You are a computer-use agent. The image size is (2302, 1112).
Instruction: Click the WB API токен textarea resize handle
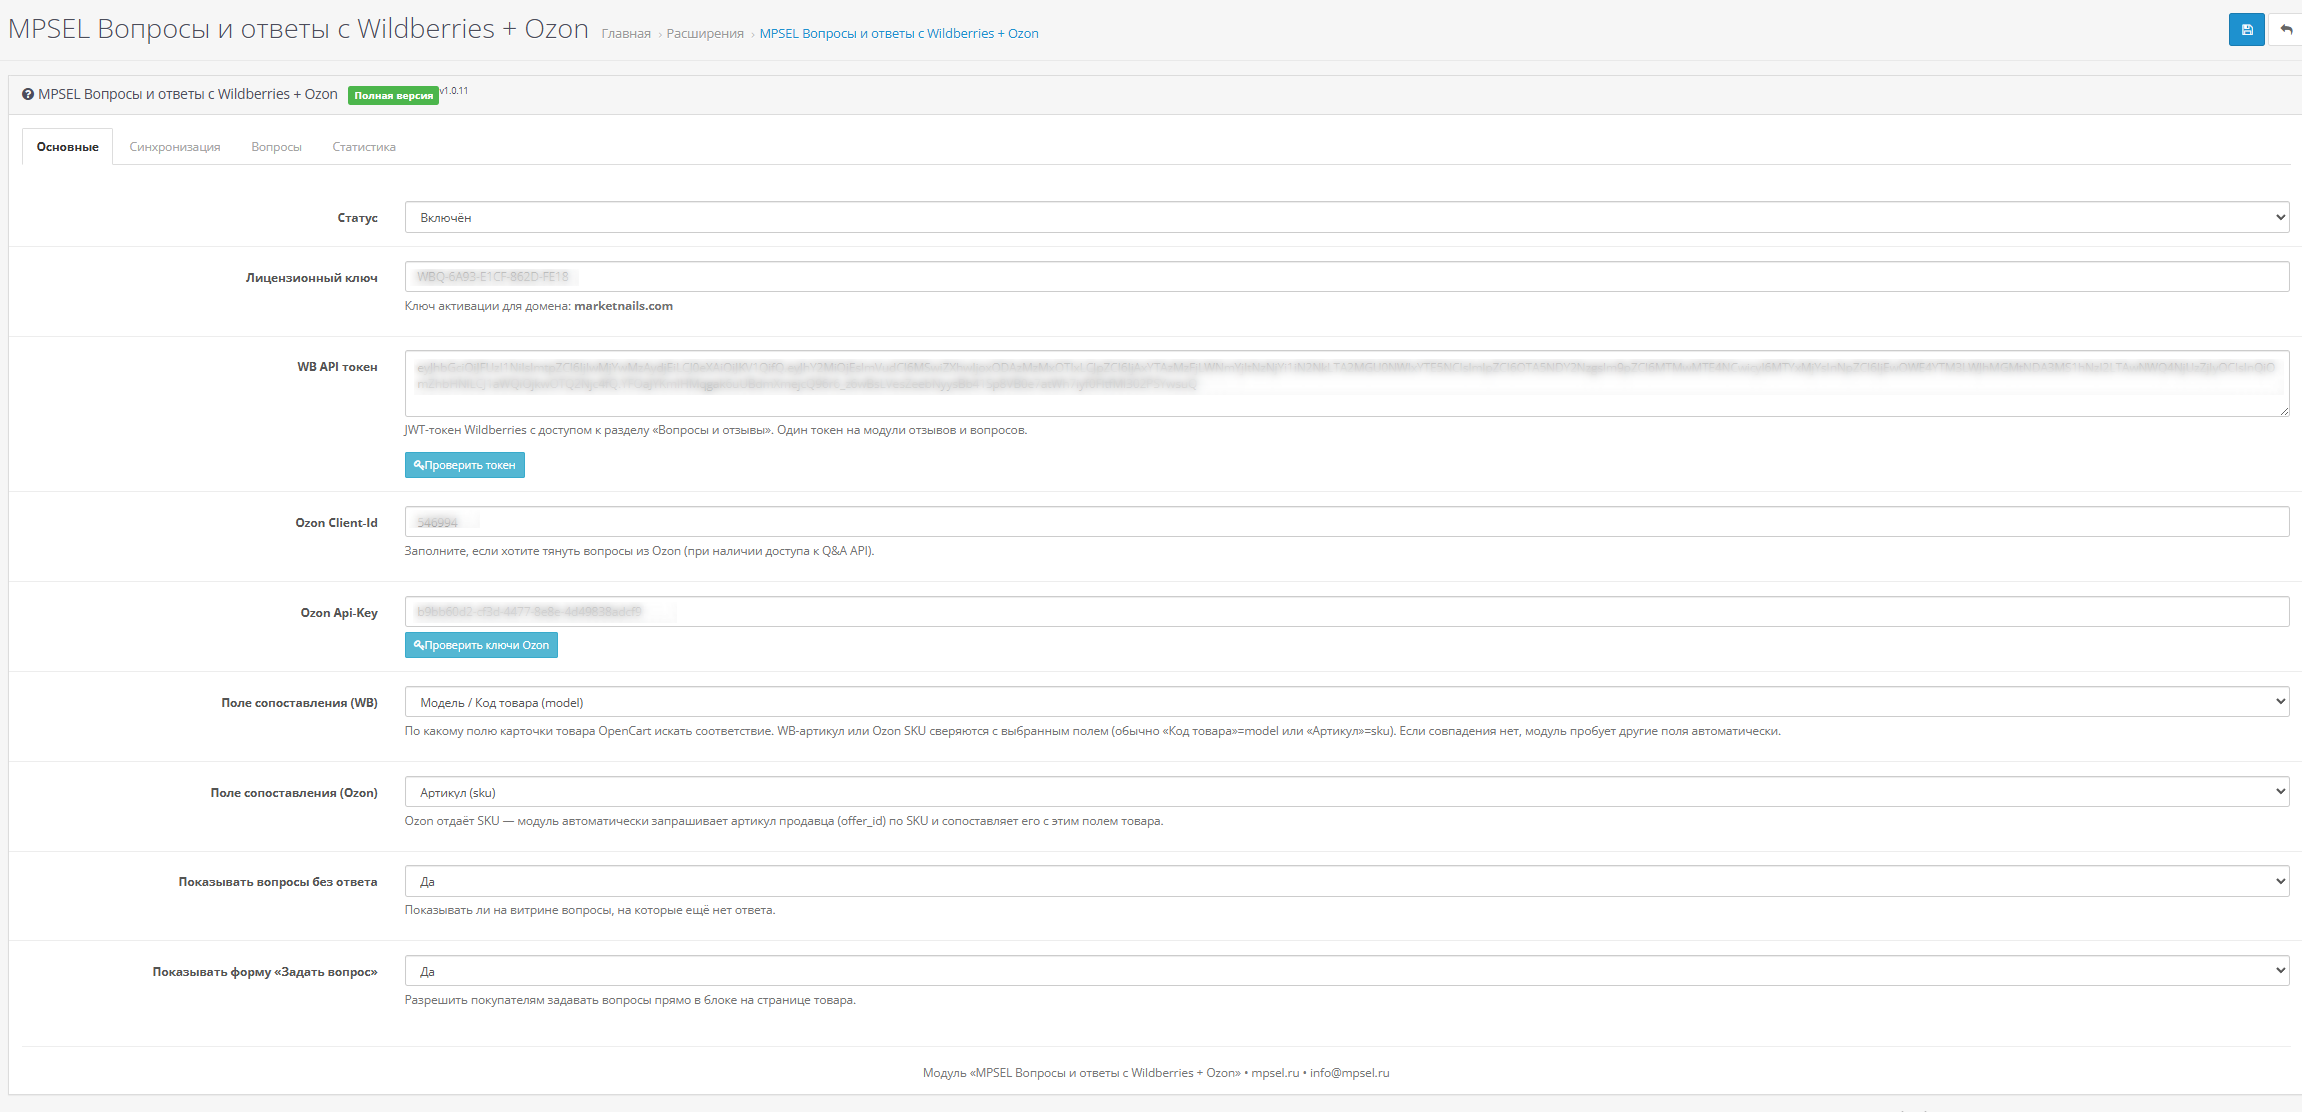click(x=2283, y=411)
